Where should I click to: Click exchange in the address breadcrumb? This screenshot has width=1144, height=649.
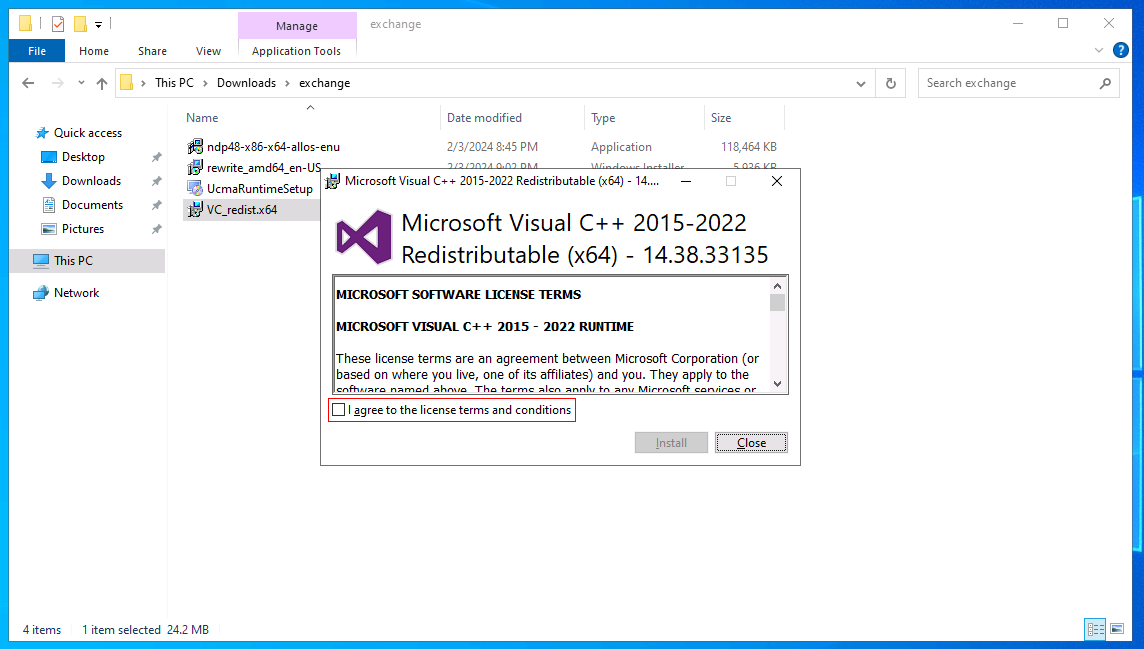pos(325,83)
